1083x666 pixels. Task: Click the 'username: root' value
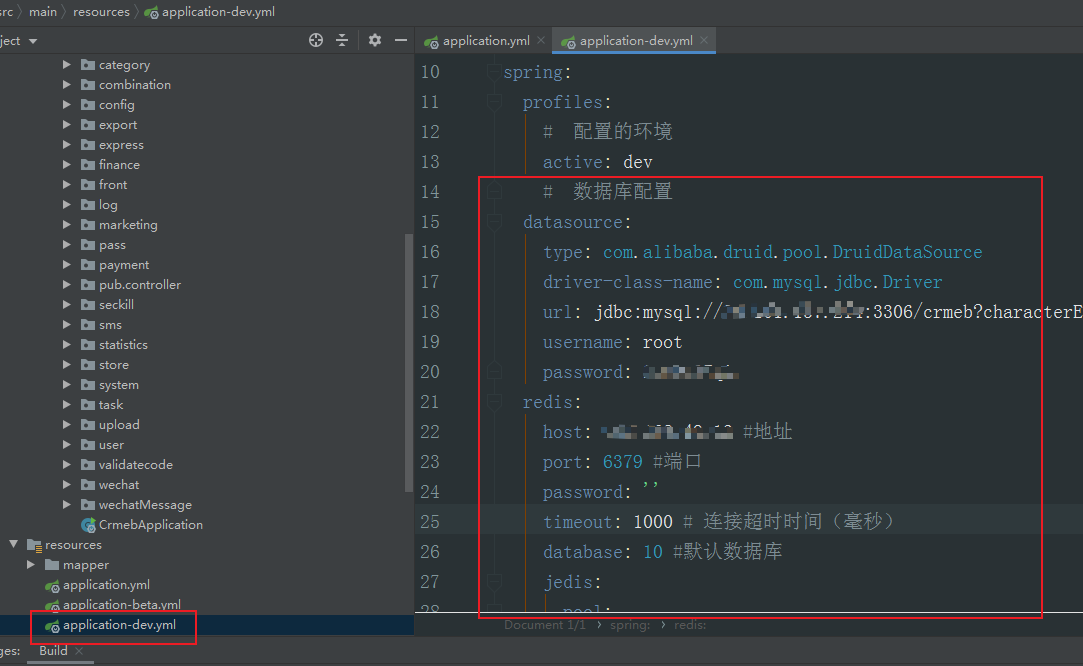[x=662, y=342]
